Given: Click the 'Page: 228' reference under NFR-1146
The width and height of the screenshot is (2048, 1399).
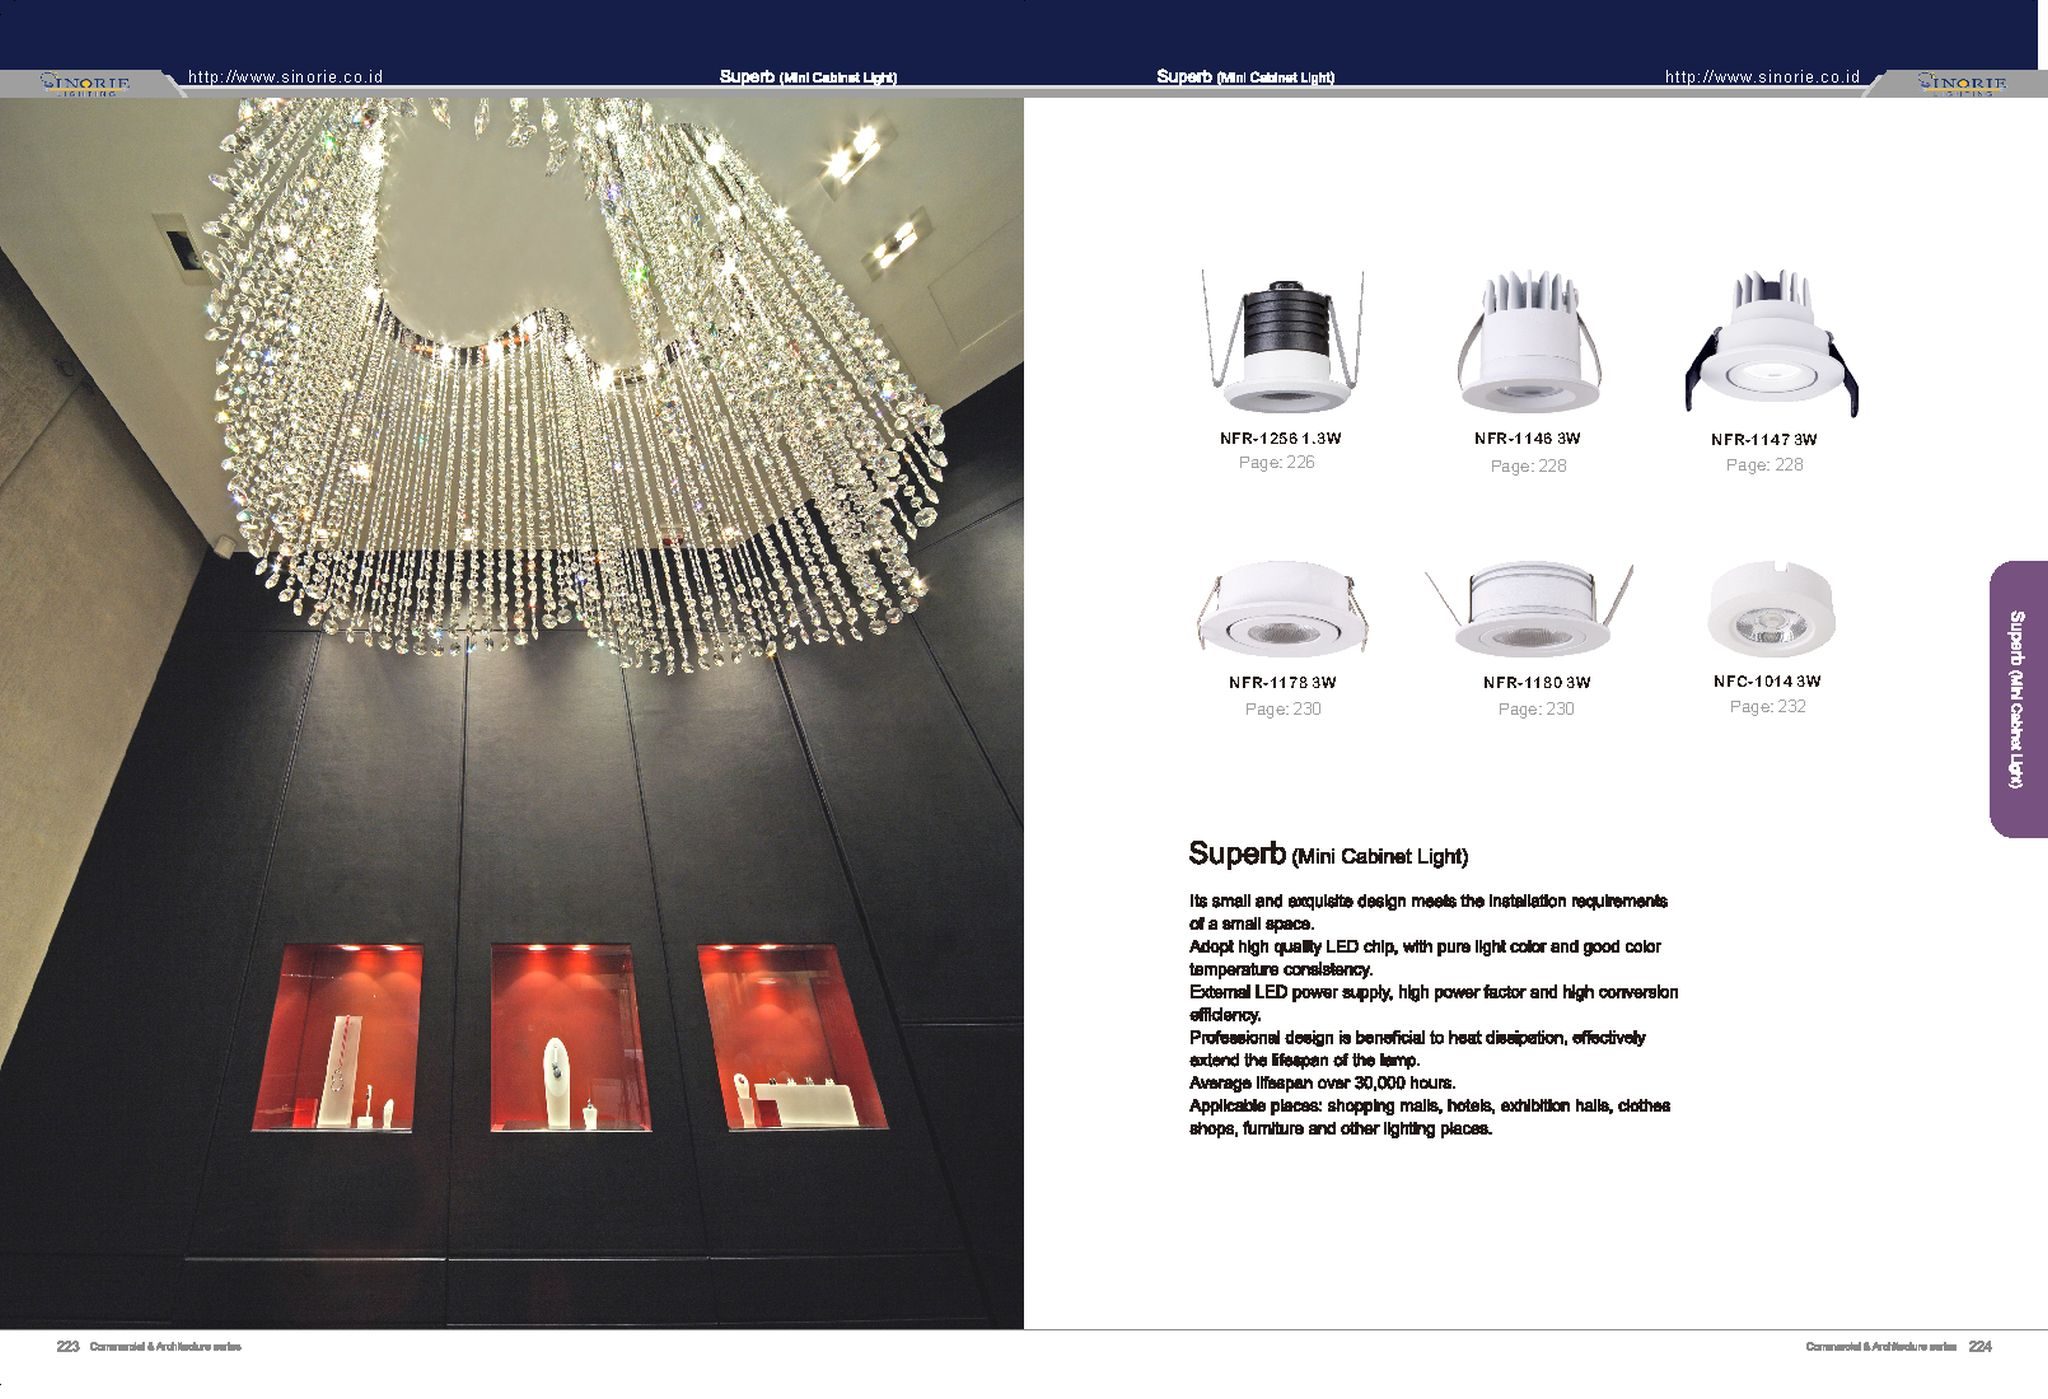Looking at the screenshot, I should [x=1528, y=466].
